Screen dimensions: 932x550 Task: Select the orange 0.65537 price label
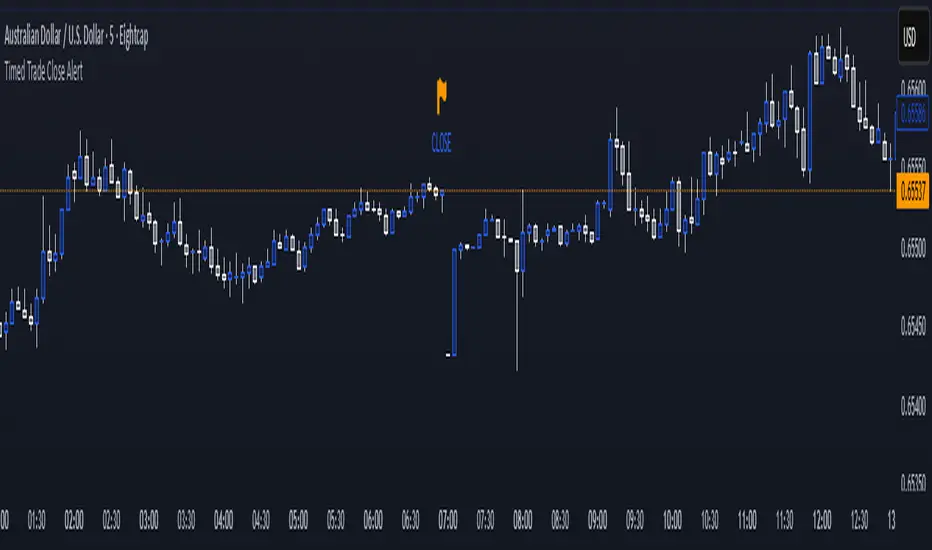pos(912,191)
